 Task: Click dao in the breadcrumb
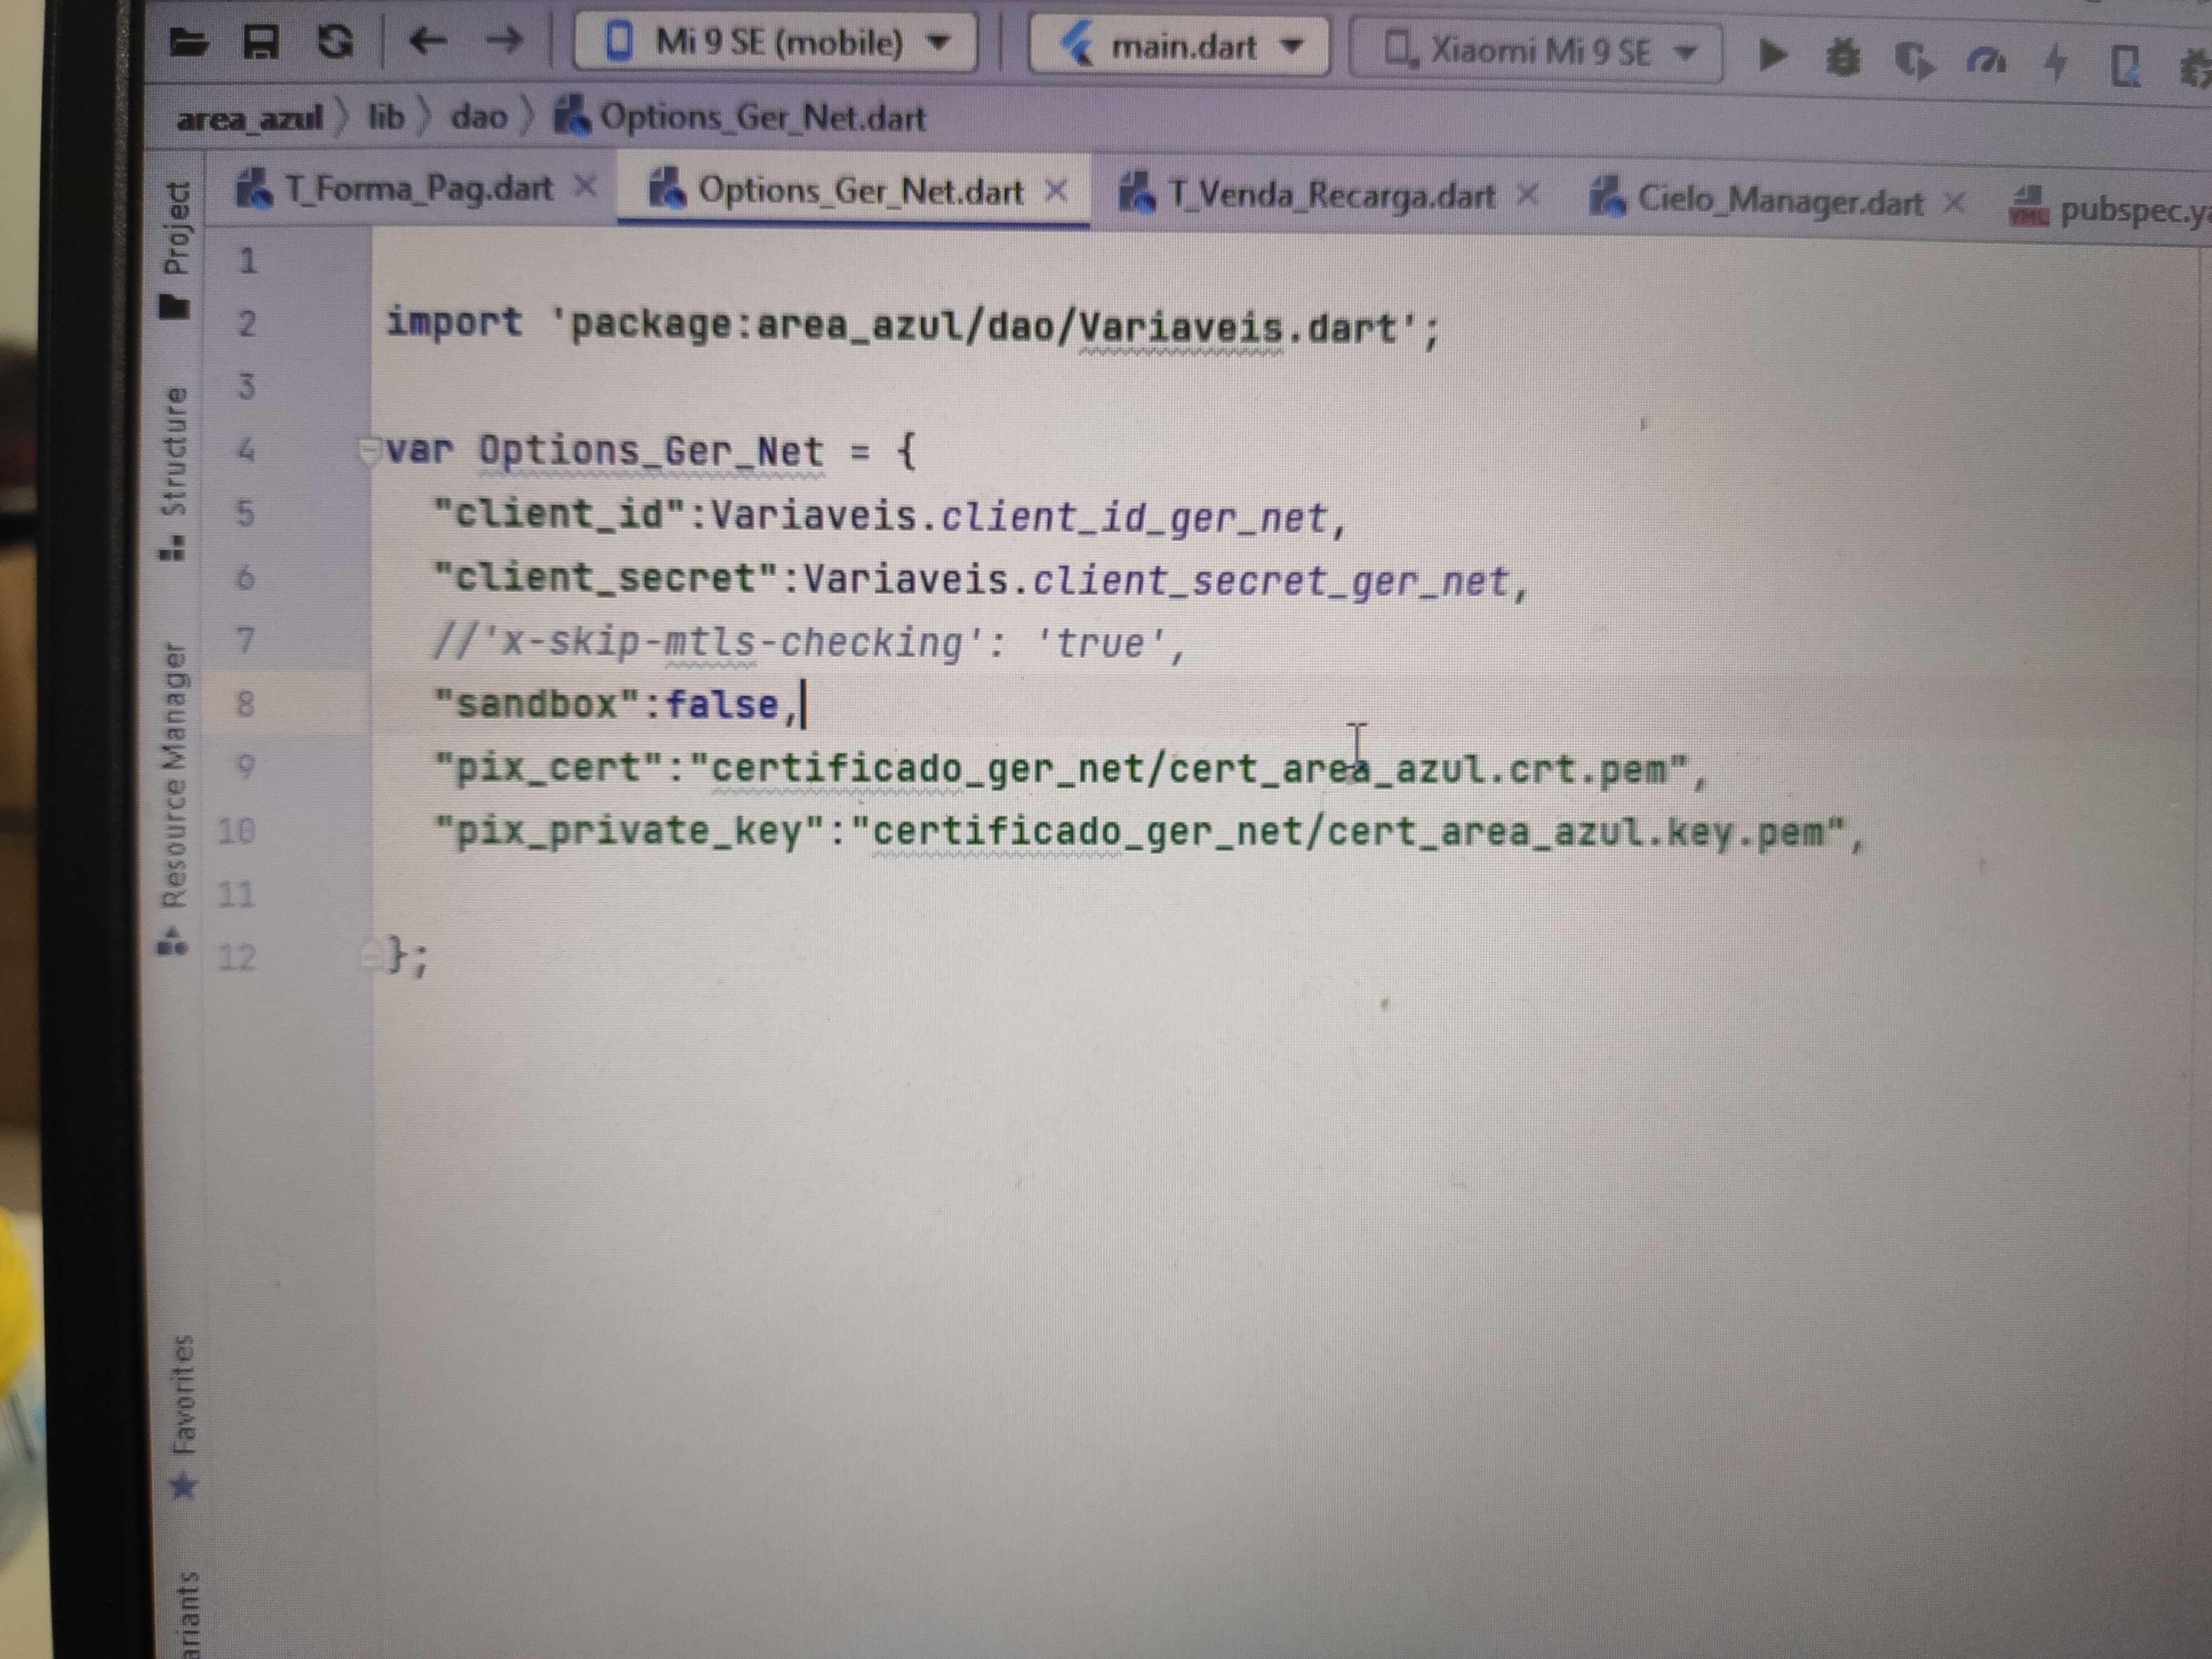click(479, 117)
